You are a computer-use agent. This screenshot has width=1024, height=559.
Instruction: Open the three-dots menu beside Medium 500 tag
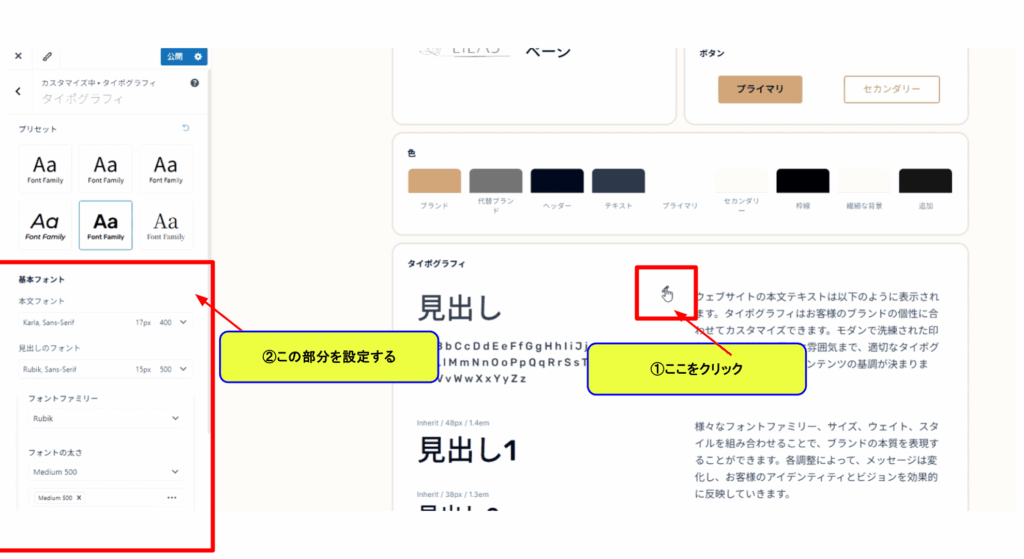point(172,498)
